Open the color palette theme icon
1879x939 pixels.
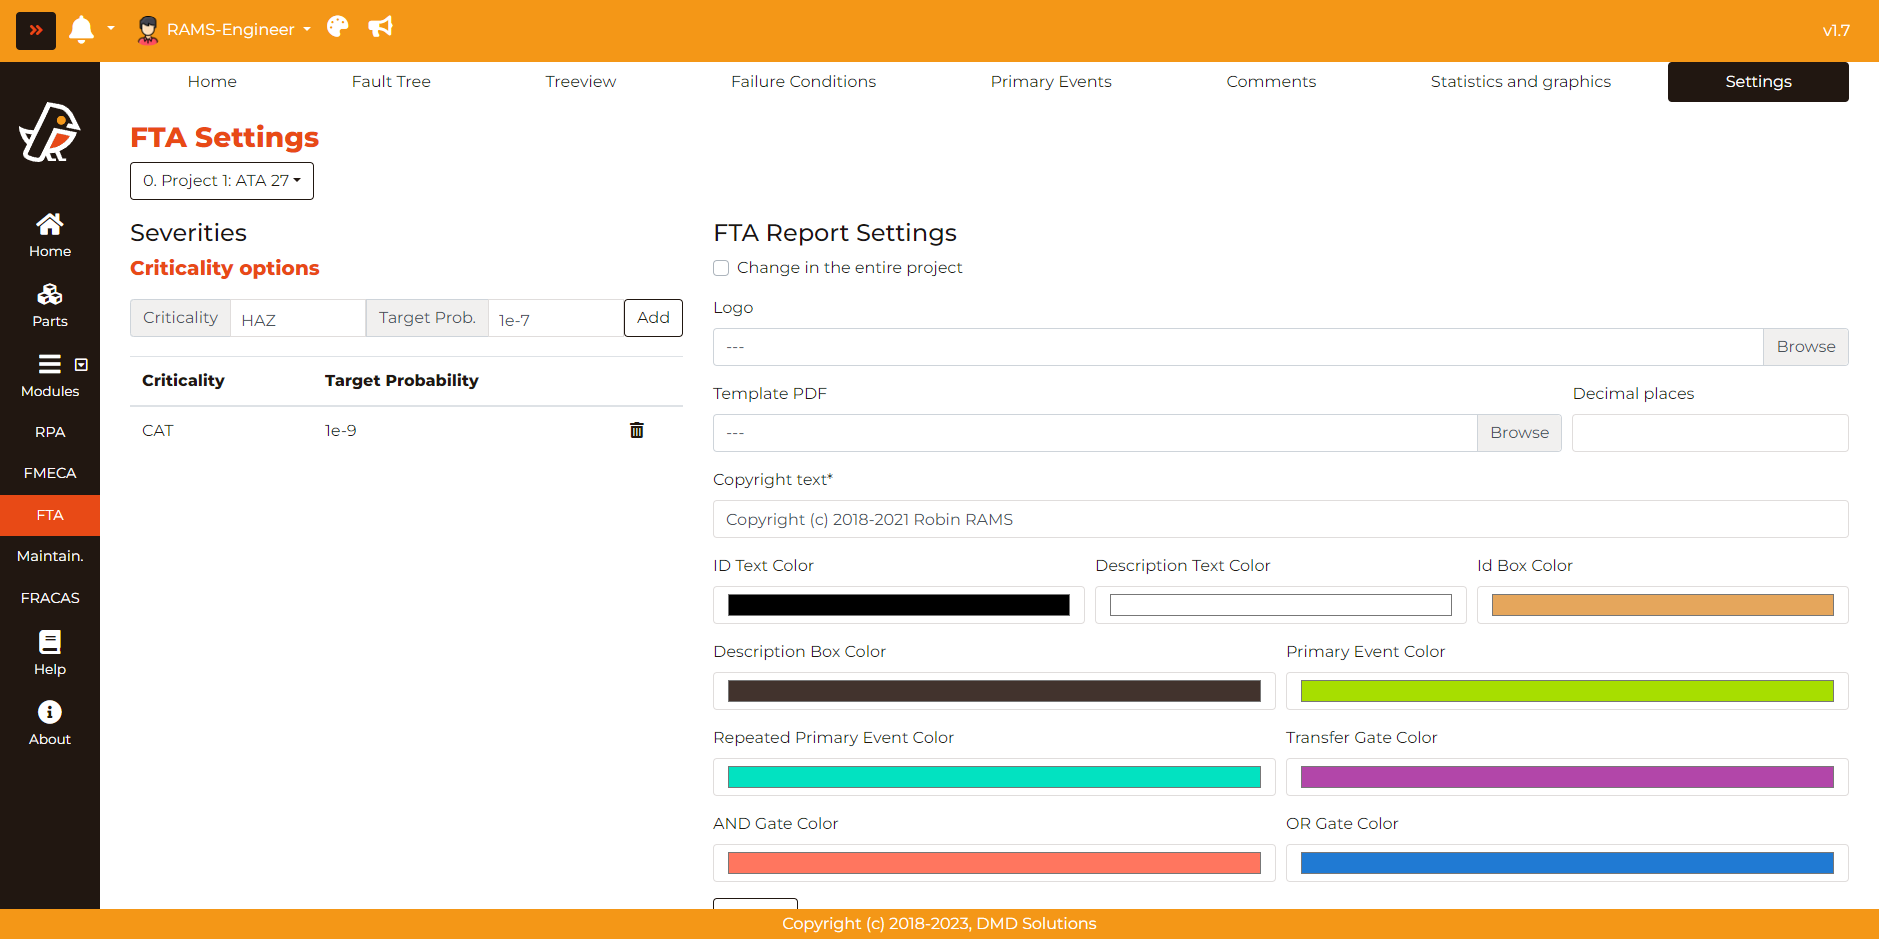(x=338, y=27)
